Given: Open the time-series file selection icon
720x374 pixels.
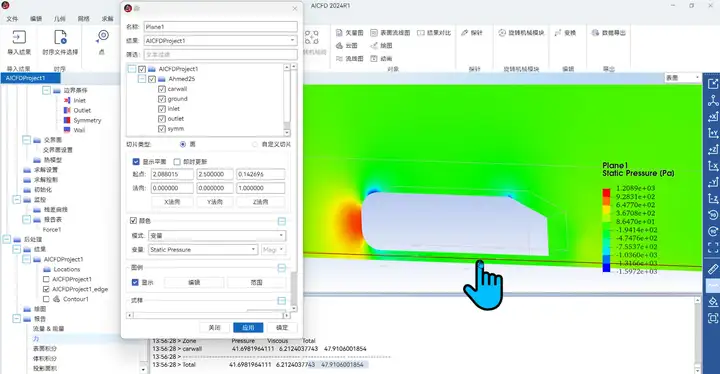Looking at the screenshot, I should [x=60, y=37].
